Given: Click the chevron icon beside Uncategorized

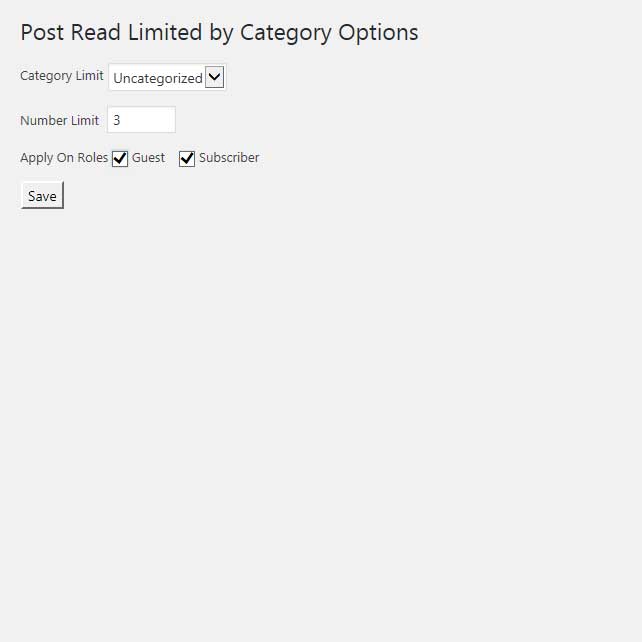Looking at the screenshot, I should click(214, 77).
